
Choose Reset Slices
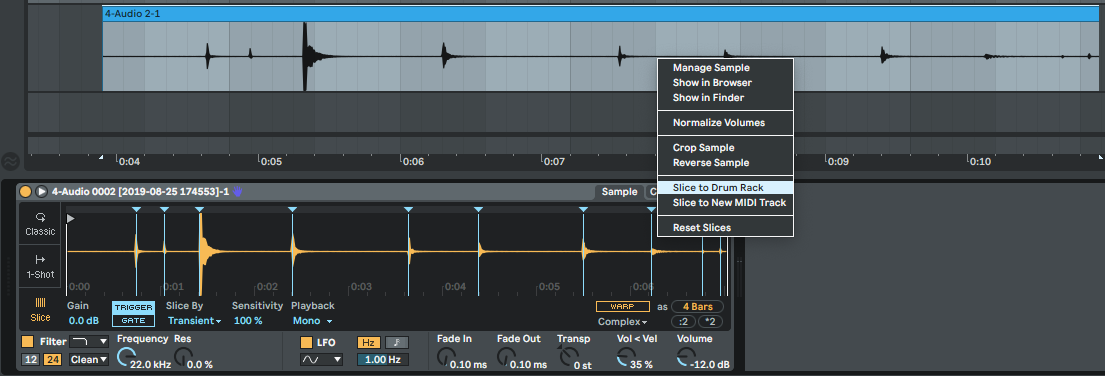(702, 227)
